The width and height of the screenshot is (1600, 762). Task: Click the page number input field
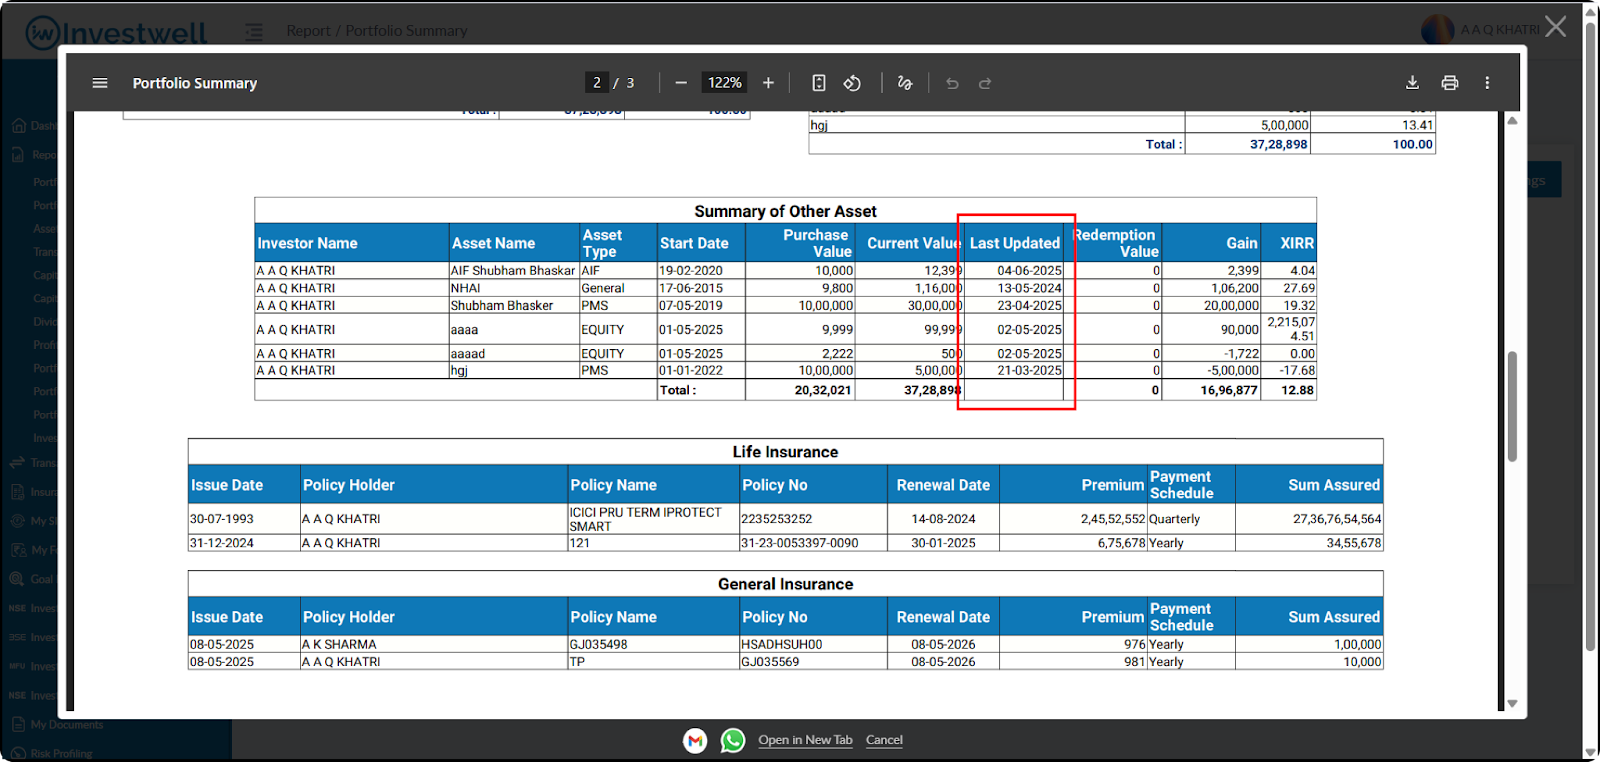click(597, 83)
